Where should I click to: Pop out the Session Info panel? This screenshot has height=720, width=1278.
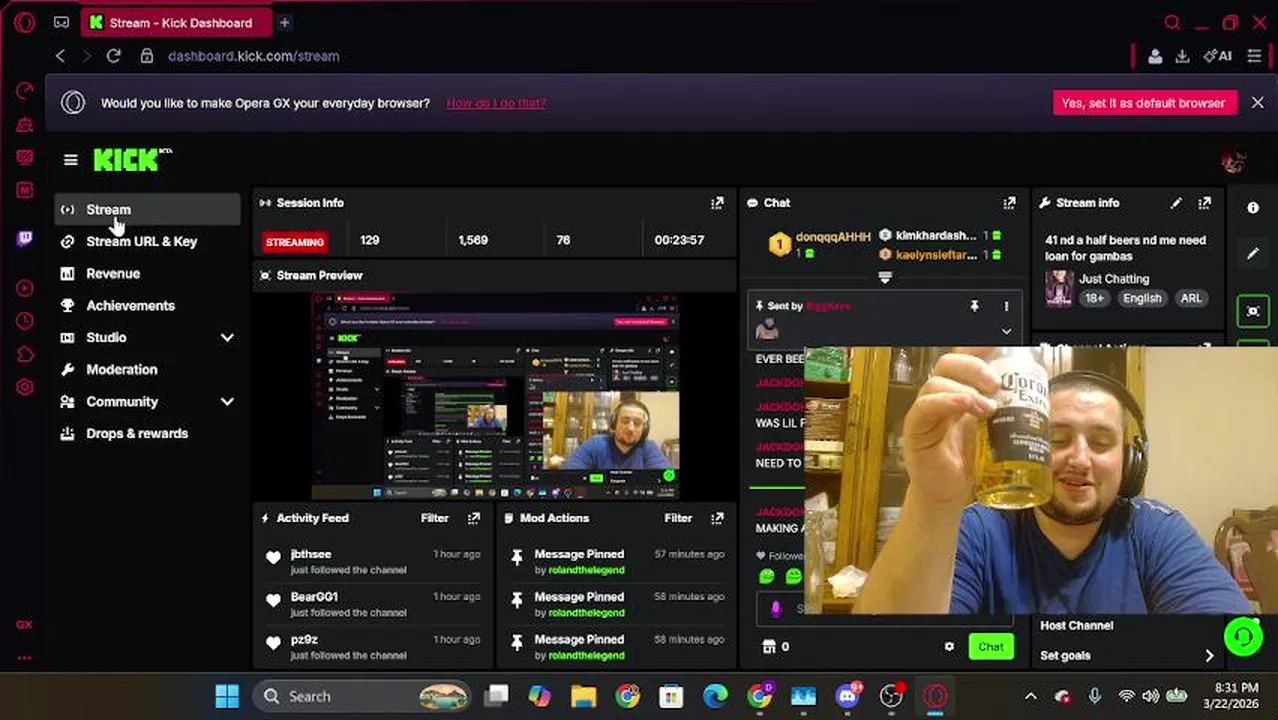pyautogui.click(x=717, y=203)
